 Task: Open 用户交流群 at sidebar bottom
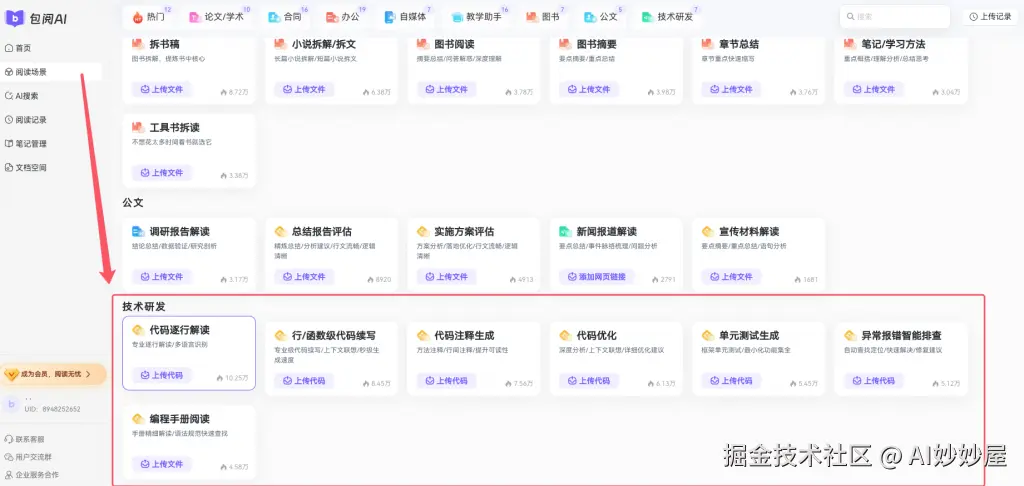28,457
